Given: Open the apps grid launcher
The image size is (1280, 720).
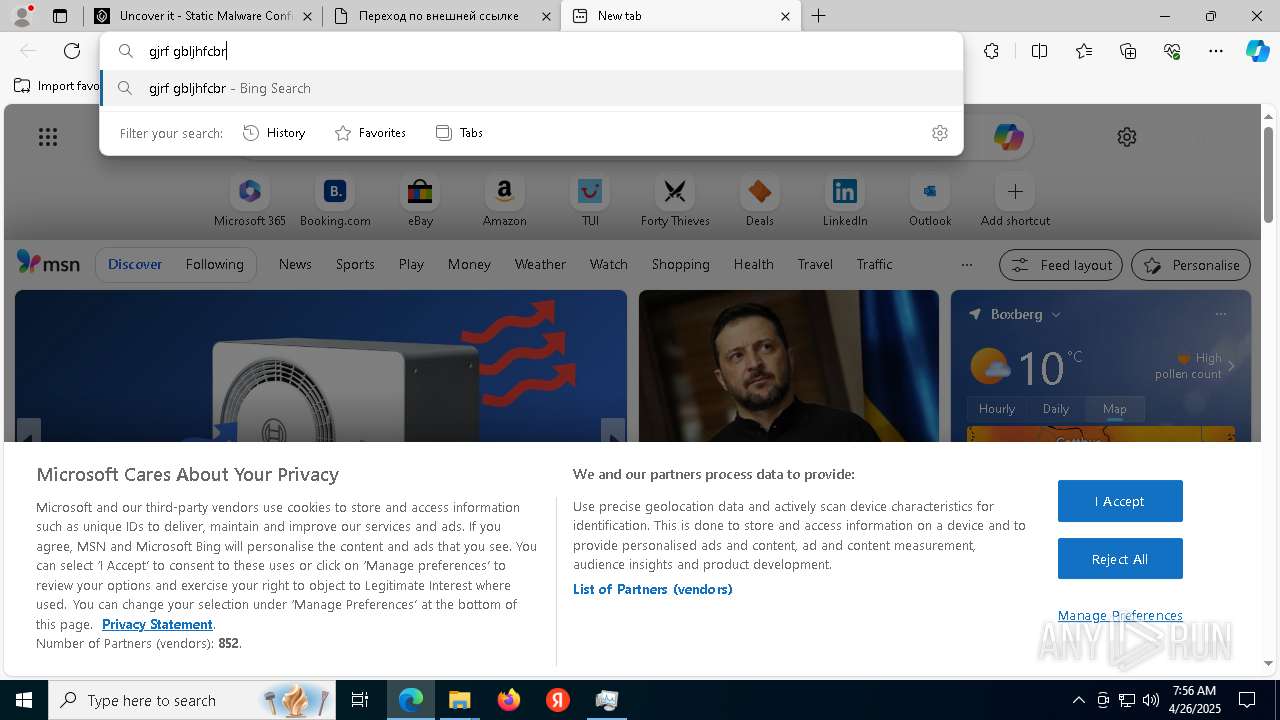Looking at the screenshot, I should click(x=48, y=137).
